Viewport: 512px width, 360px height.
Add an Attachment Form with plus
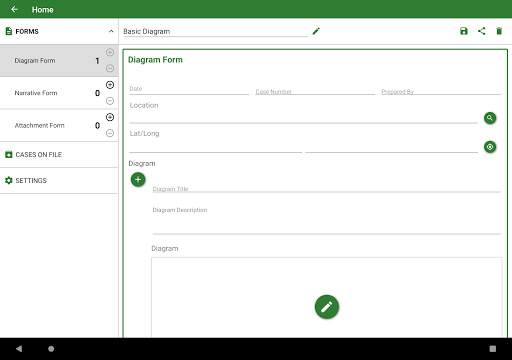pos(110,117)
